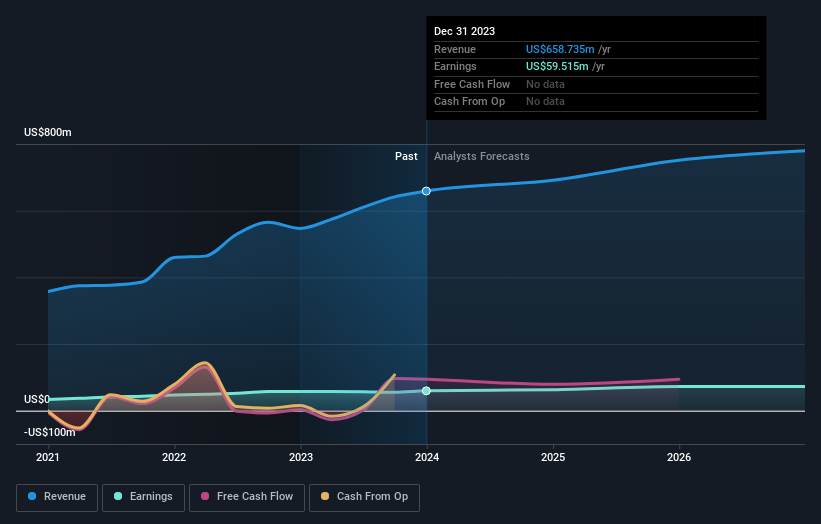The width and height of the screenshot is (821, 524).
Task: Click the earnings data point at 2024
Action: pos(426,391)
